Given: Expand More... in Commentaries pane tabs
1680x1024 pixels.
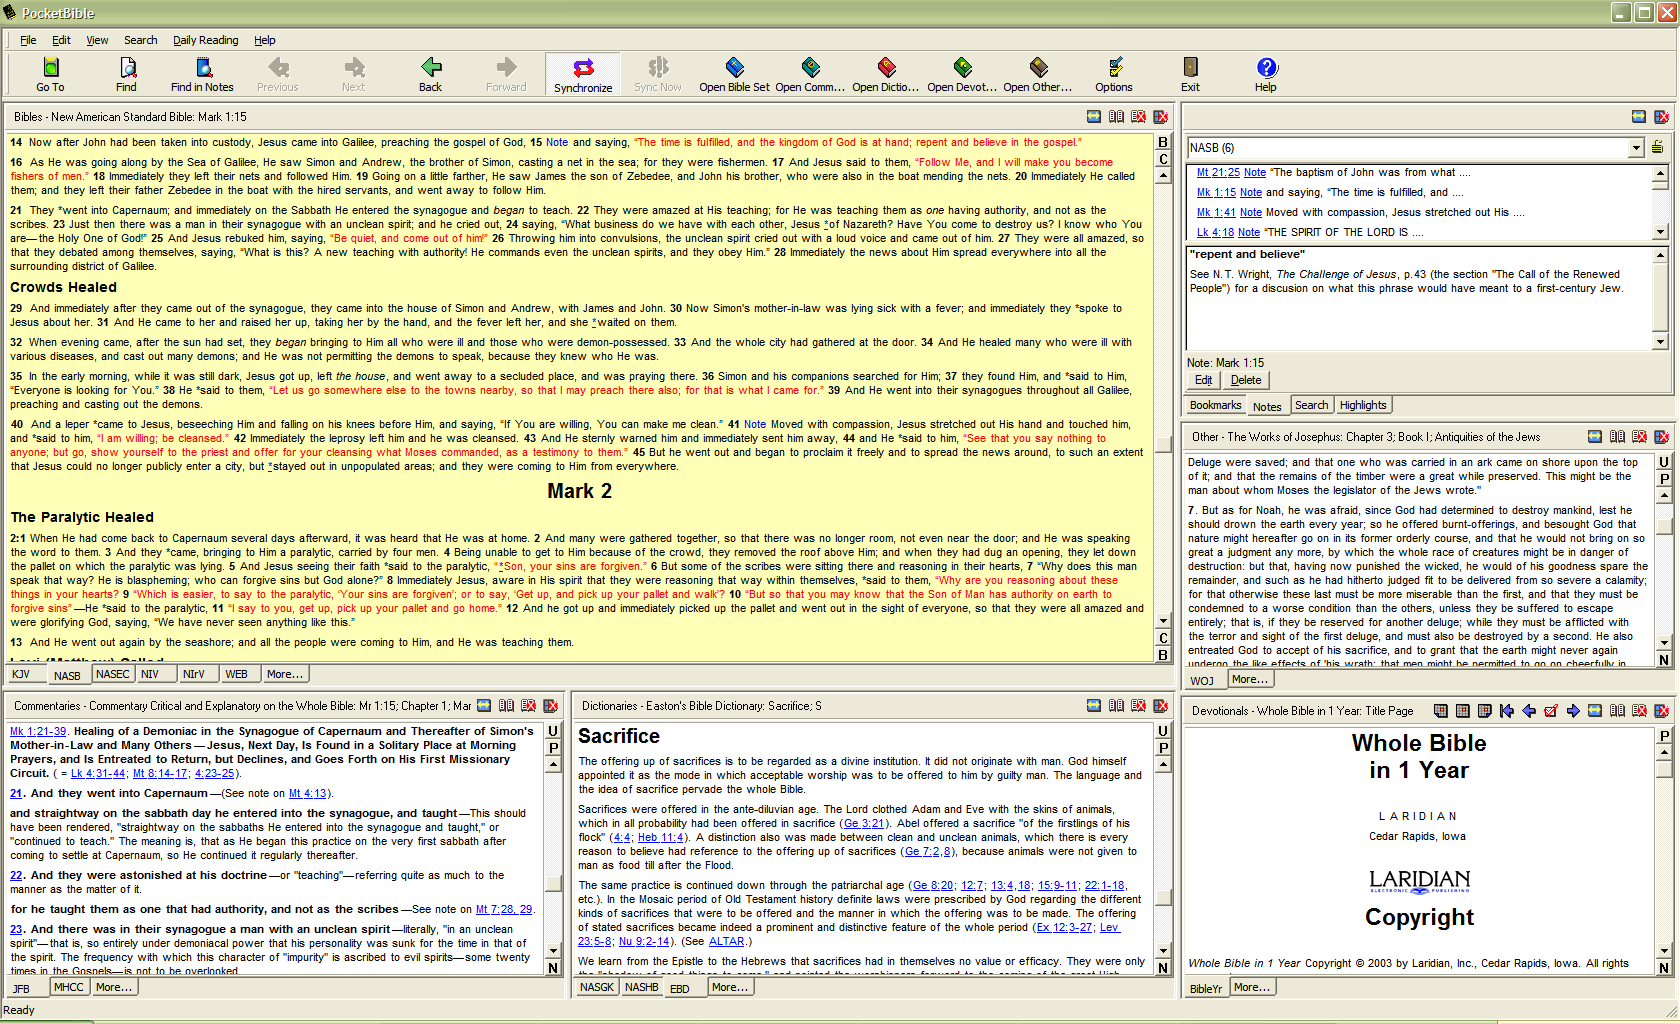Looking at the screenshot, I should (113, 987).
